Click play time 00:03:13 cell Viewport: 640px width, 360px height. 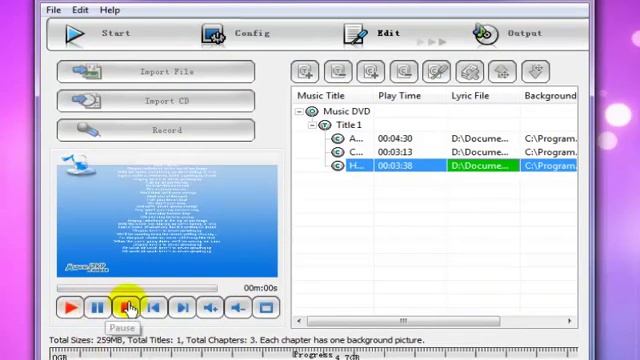click(395, 152)
